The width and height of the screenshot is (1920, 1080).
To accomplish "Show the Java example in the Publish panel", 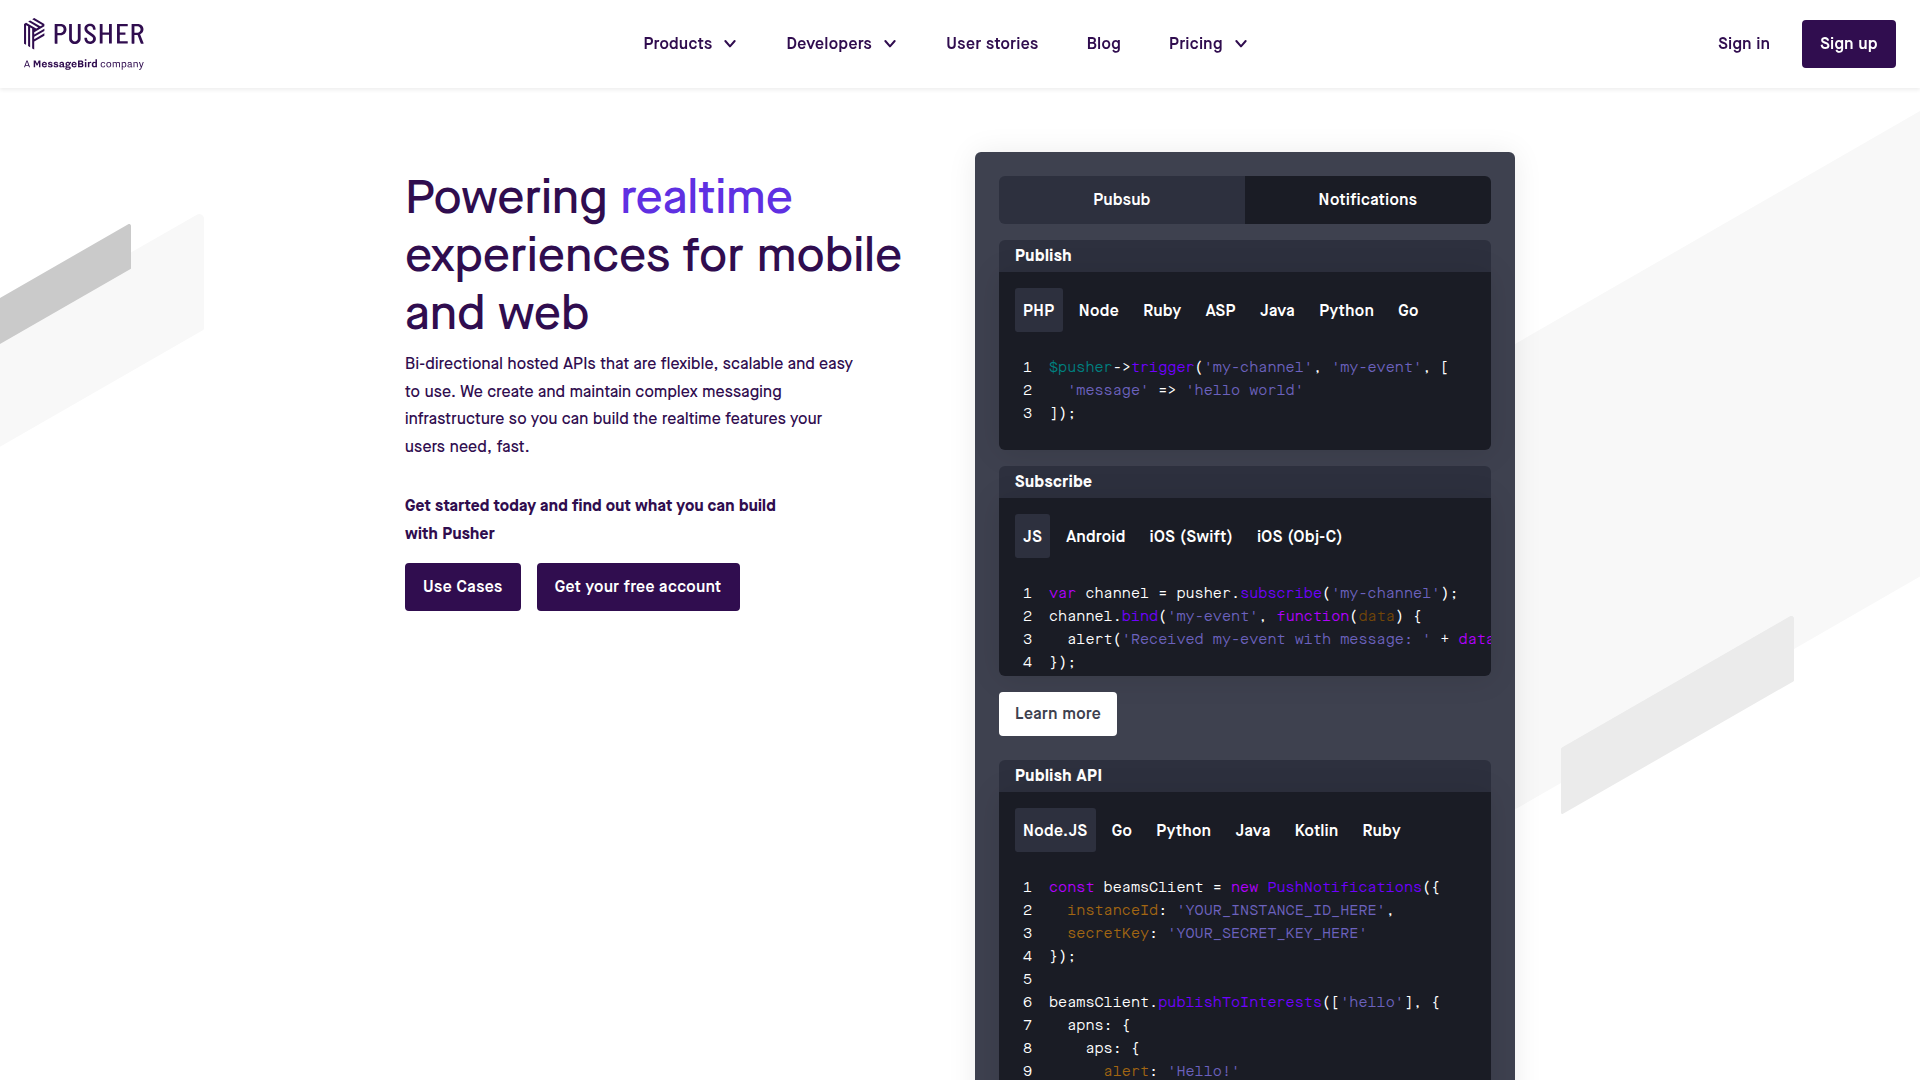I will click(1277, 310).
